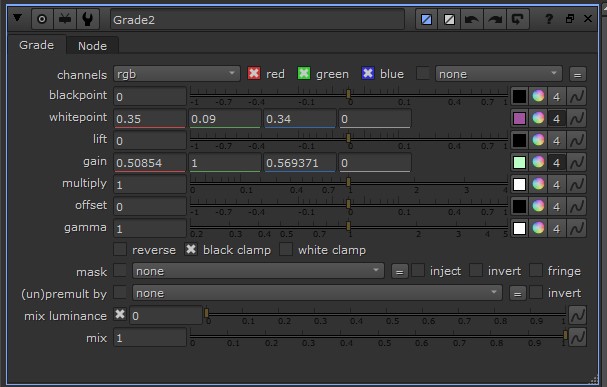This screenshot has height=387, width=607.
Task: Click gain blue value 0.569371
Action: (300, 163)
